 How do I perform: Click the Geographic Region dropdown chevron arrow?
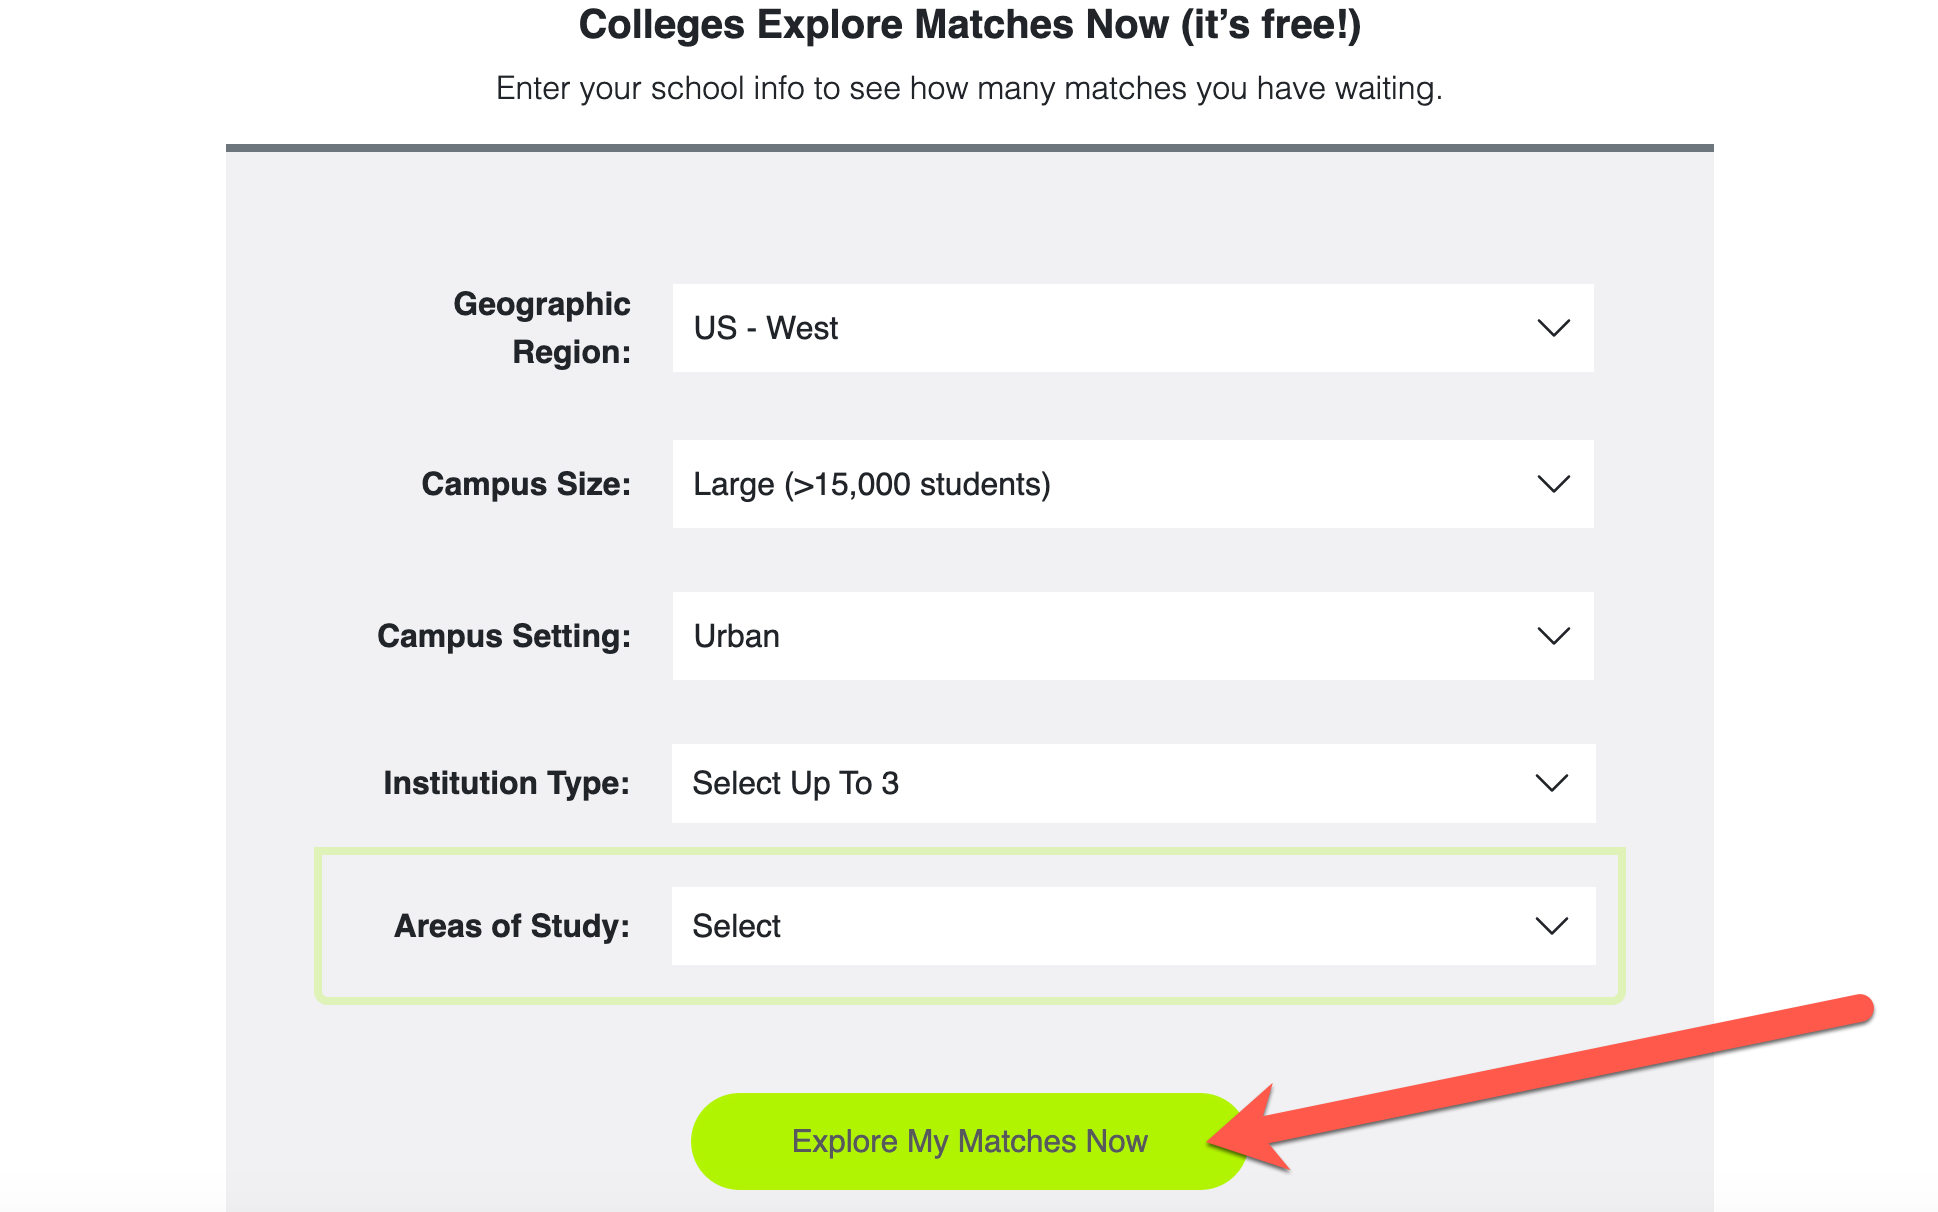pos(1553,328)
